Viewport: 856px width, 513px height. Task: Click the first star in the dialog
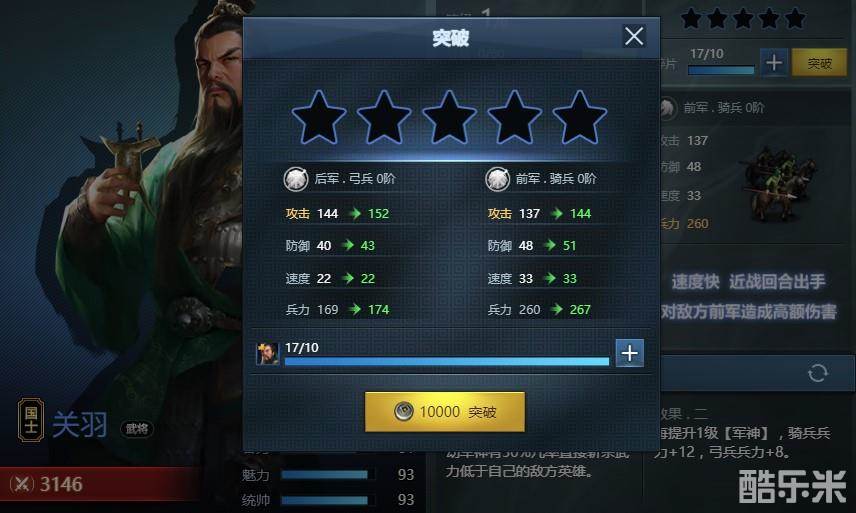click(319, 118)
